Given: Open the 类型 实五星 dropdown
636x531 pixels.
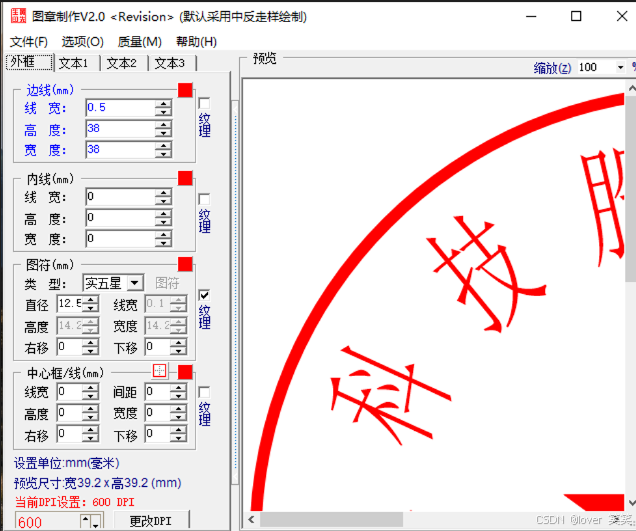Looking at the screenshot, I should click(135, 283).
